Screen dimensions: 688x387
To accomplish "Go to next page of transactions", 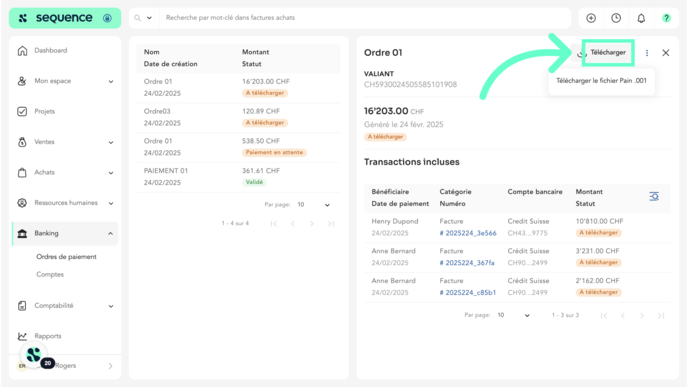I will (x=641, y=315).
